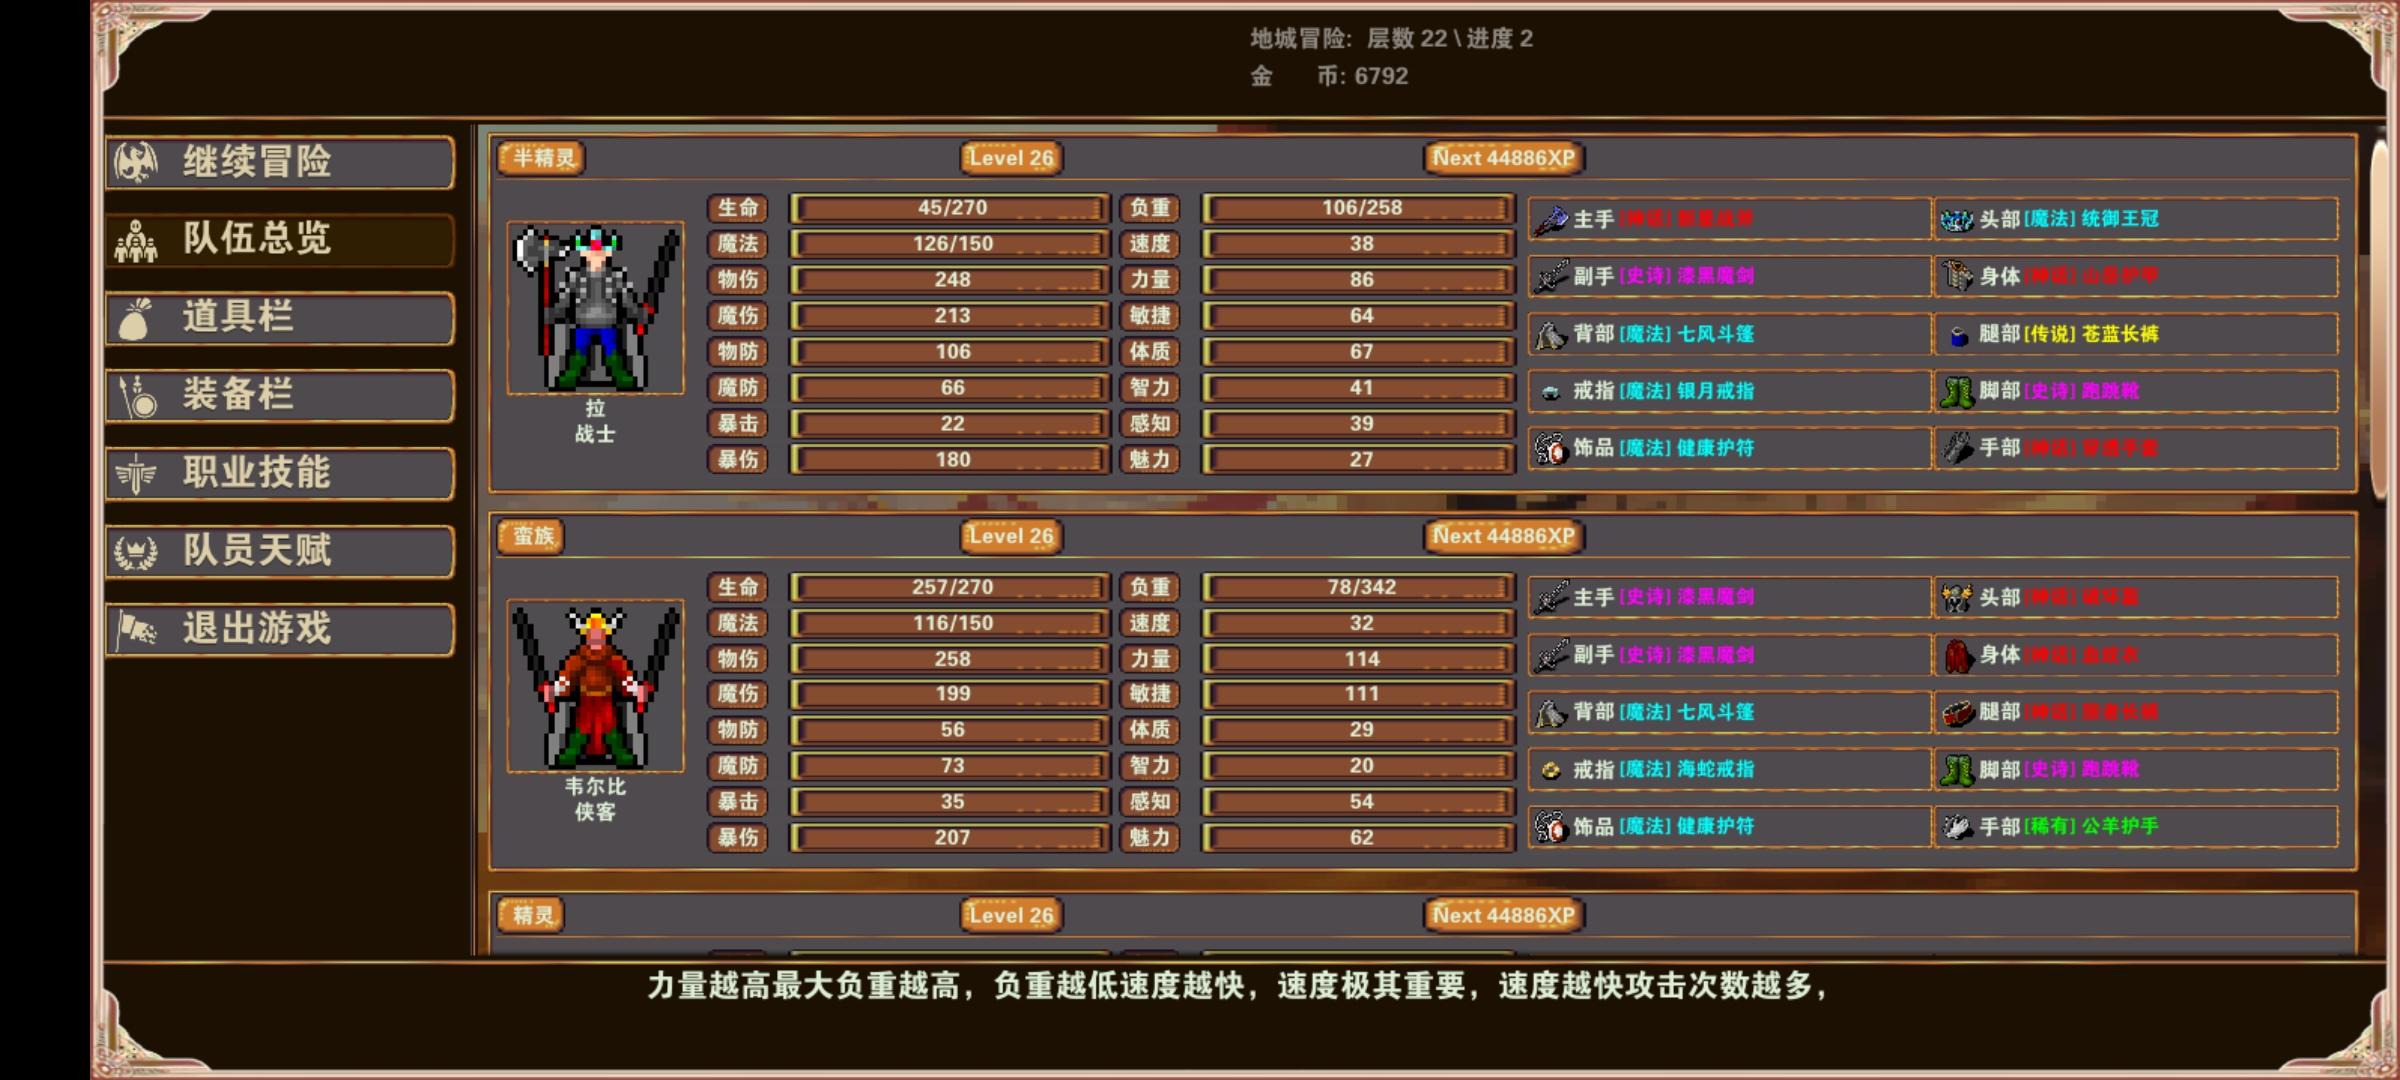Image resolution: width=2400 pixels, height=1080 pixels.
Task: Click the 半精灵 race tag
Action: click(542, 158)
